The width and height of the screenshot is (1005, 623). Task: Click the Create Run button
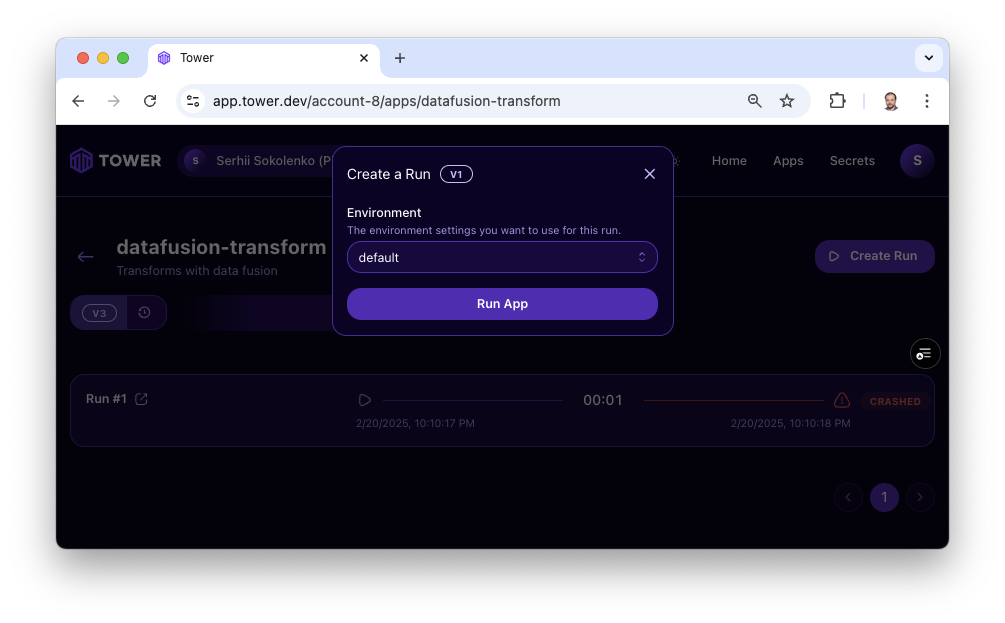(x=874, y=256)
